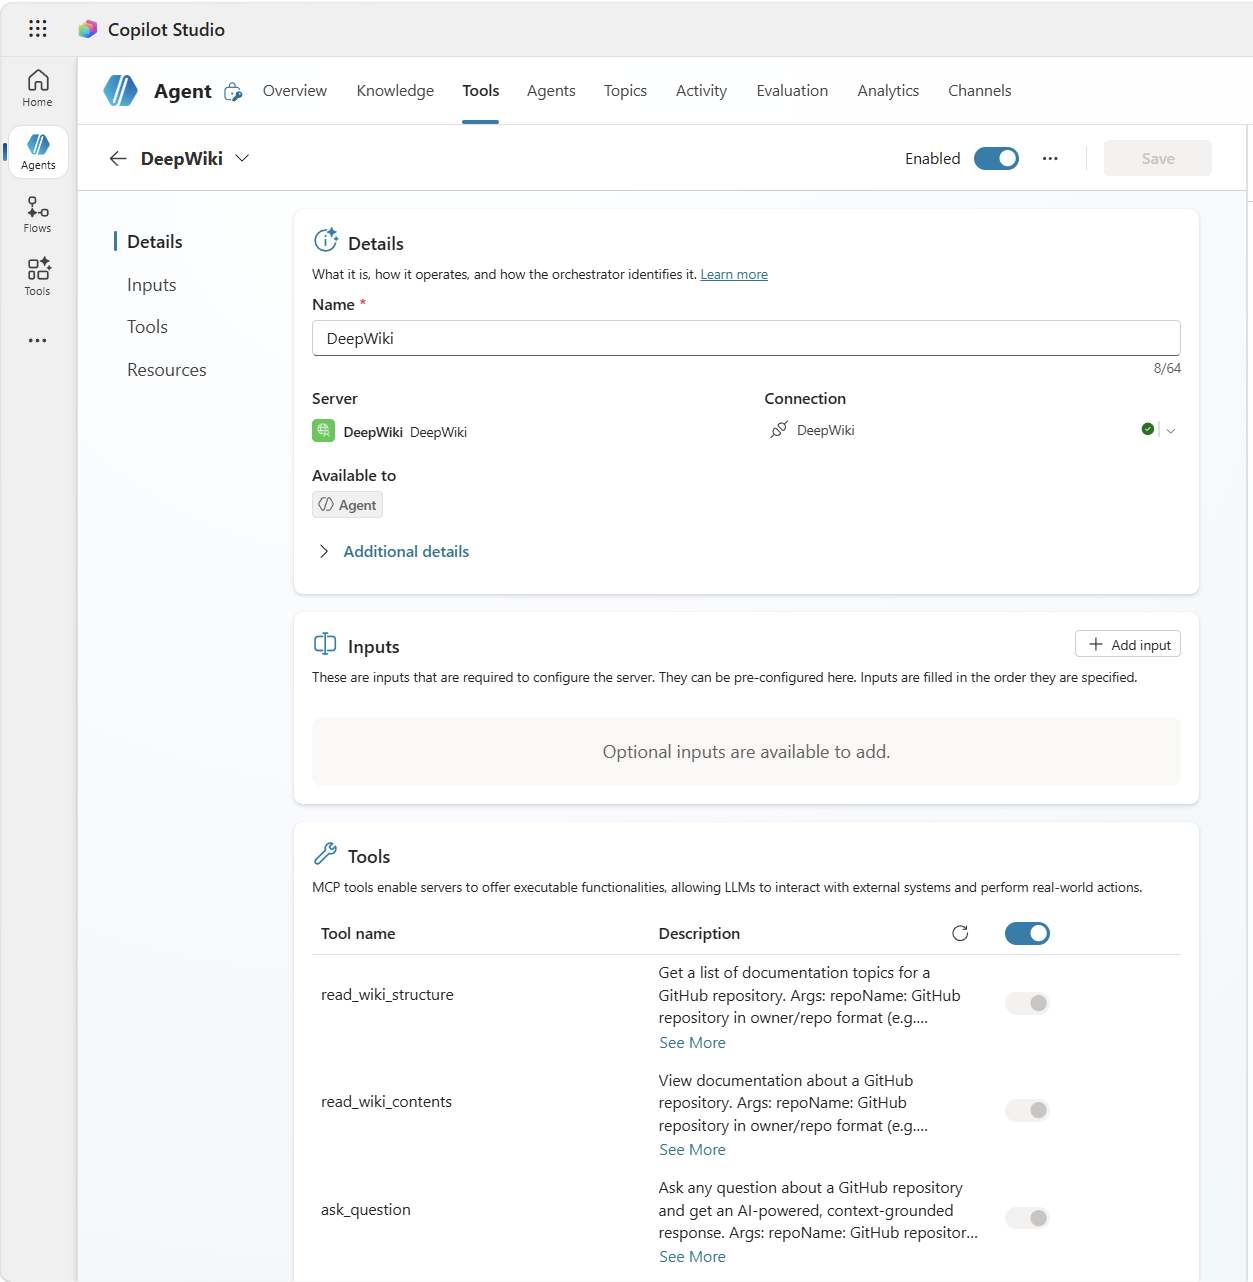Switch to the Analytics tab
Screen dimensions: 1253x1282
[888, 91]
